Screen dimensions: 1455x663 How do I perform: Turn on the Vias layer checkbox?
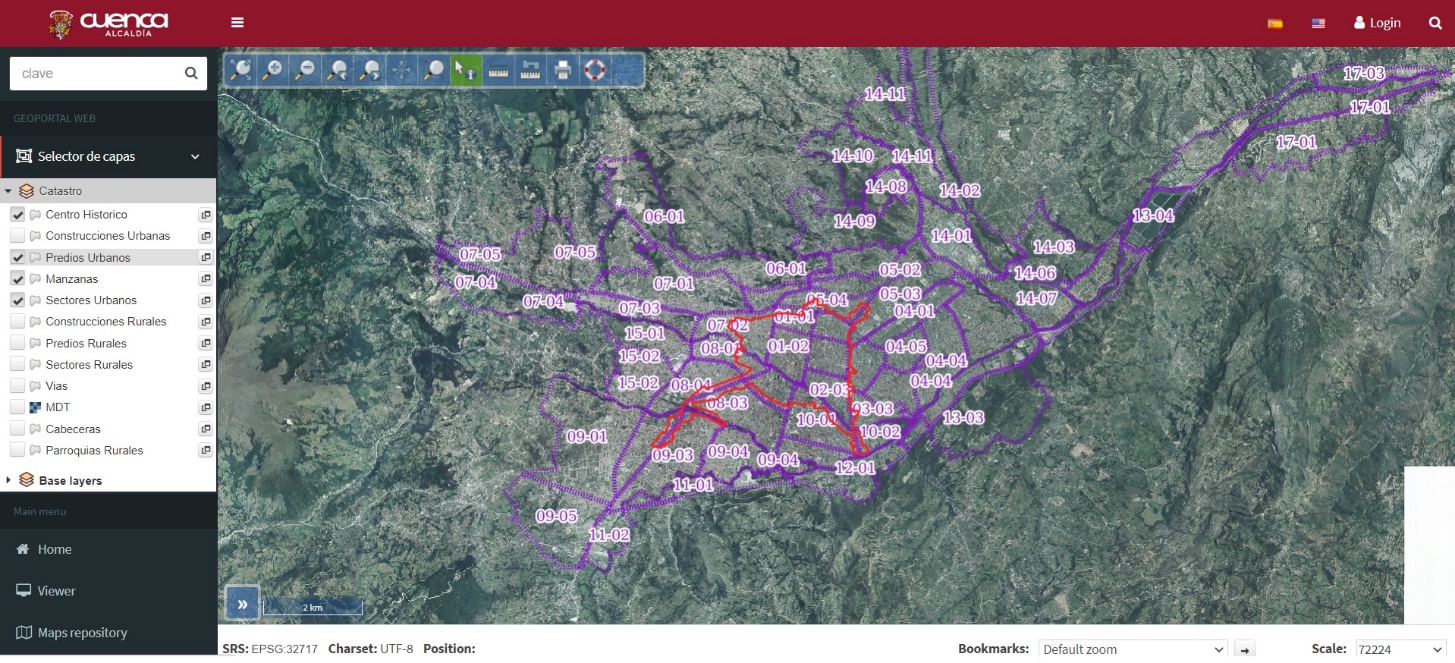click(x=18, y=386)
